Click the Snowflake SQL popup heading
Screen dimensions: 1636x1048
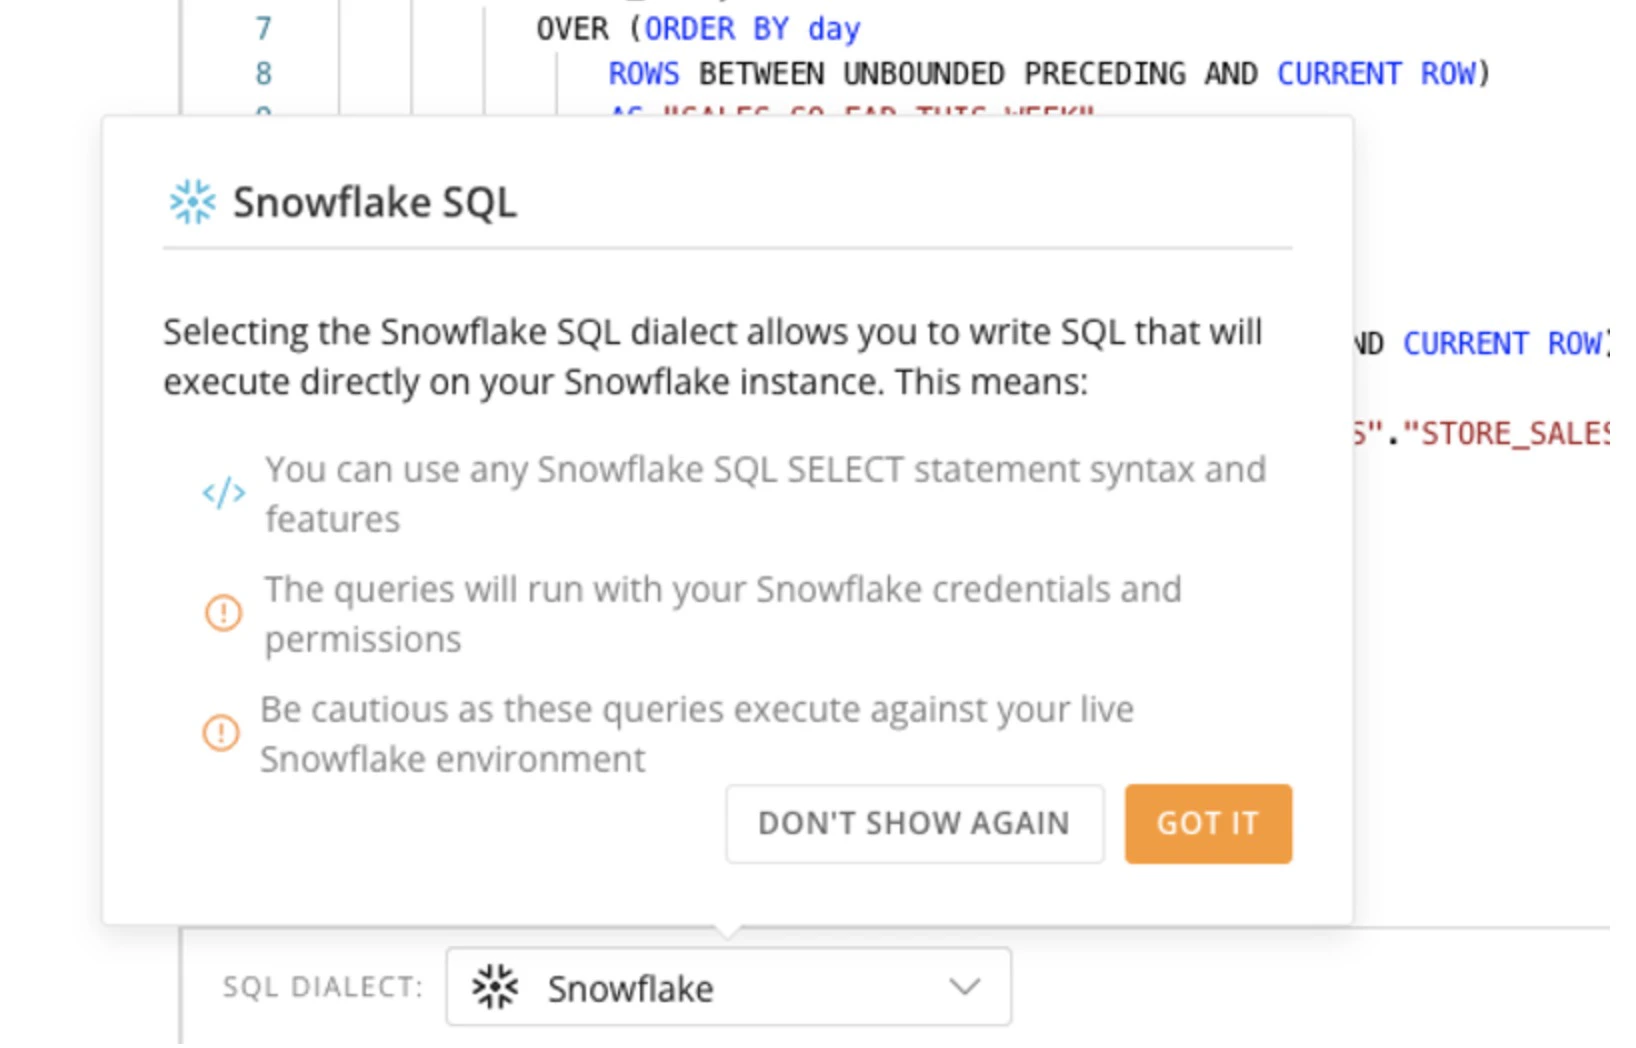pyautogui.click(x=375, y=202)
